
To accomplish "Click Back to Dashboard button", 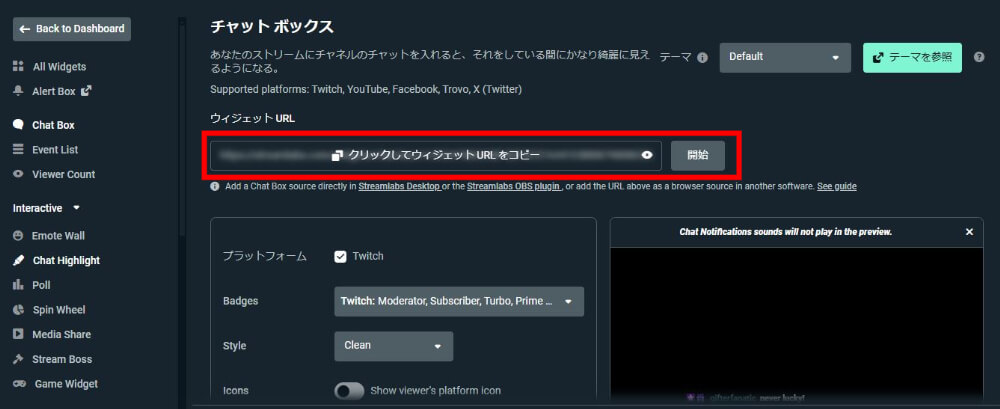I will (72, 29).
